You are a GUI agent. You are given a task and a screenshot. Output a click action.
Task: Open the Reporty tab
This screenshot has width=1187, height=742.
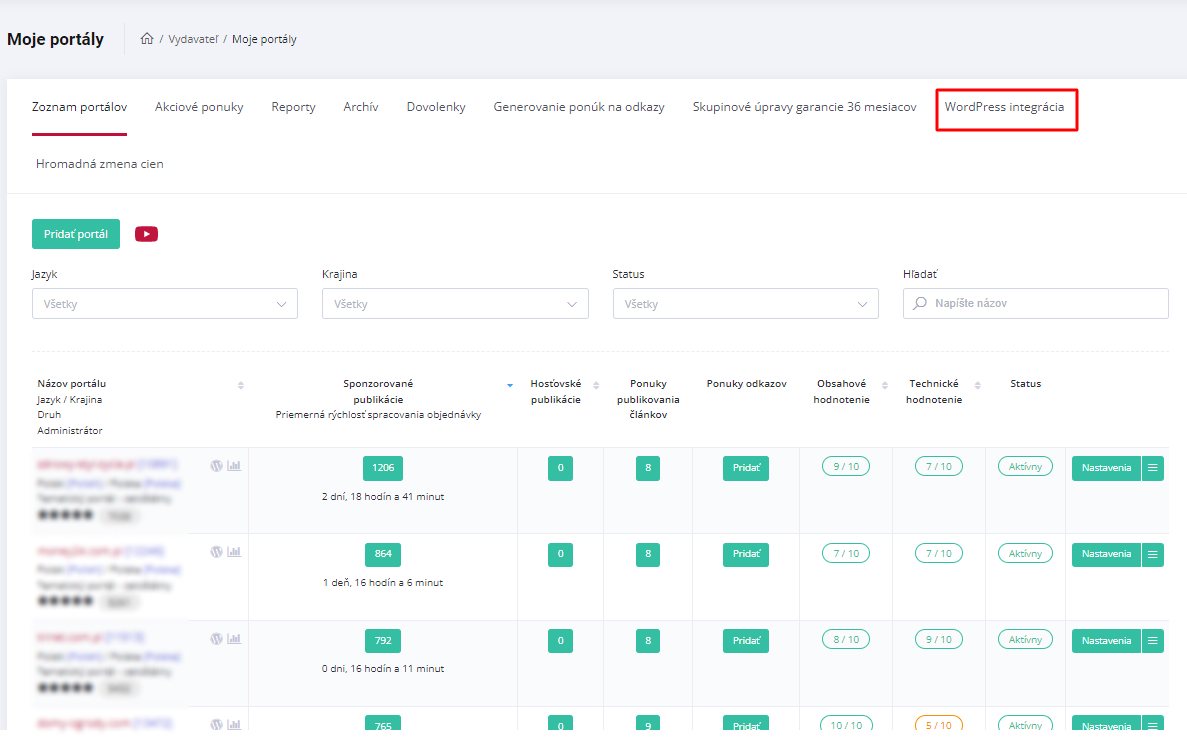click(x=294, y=108)
